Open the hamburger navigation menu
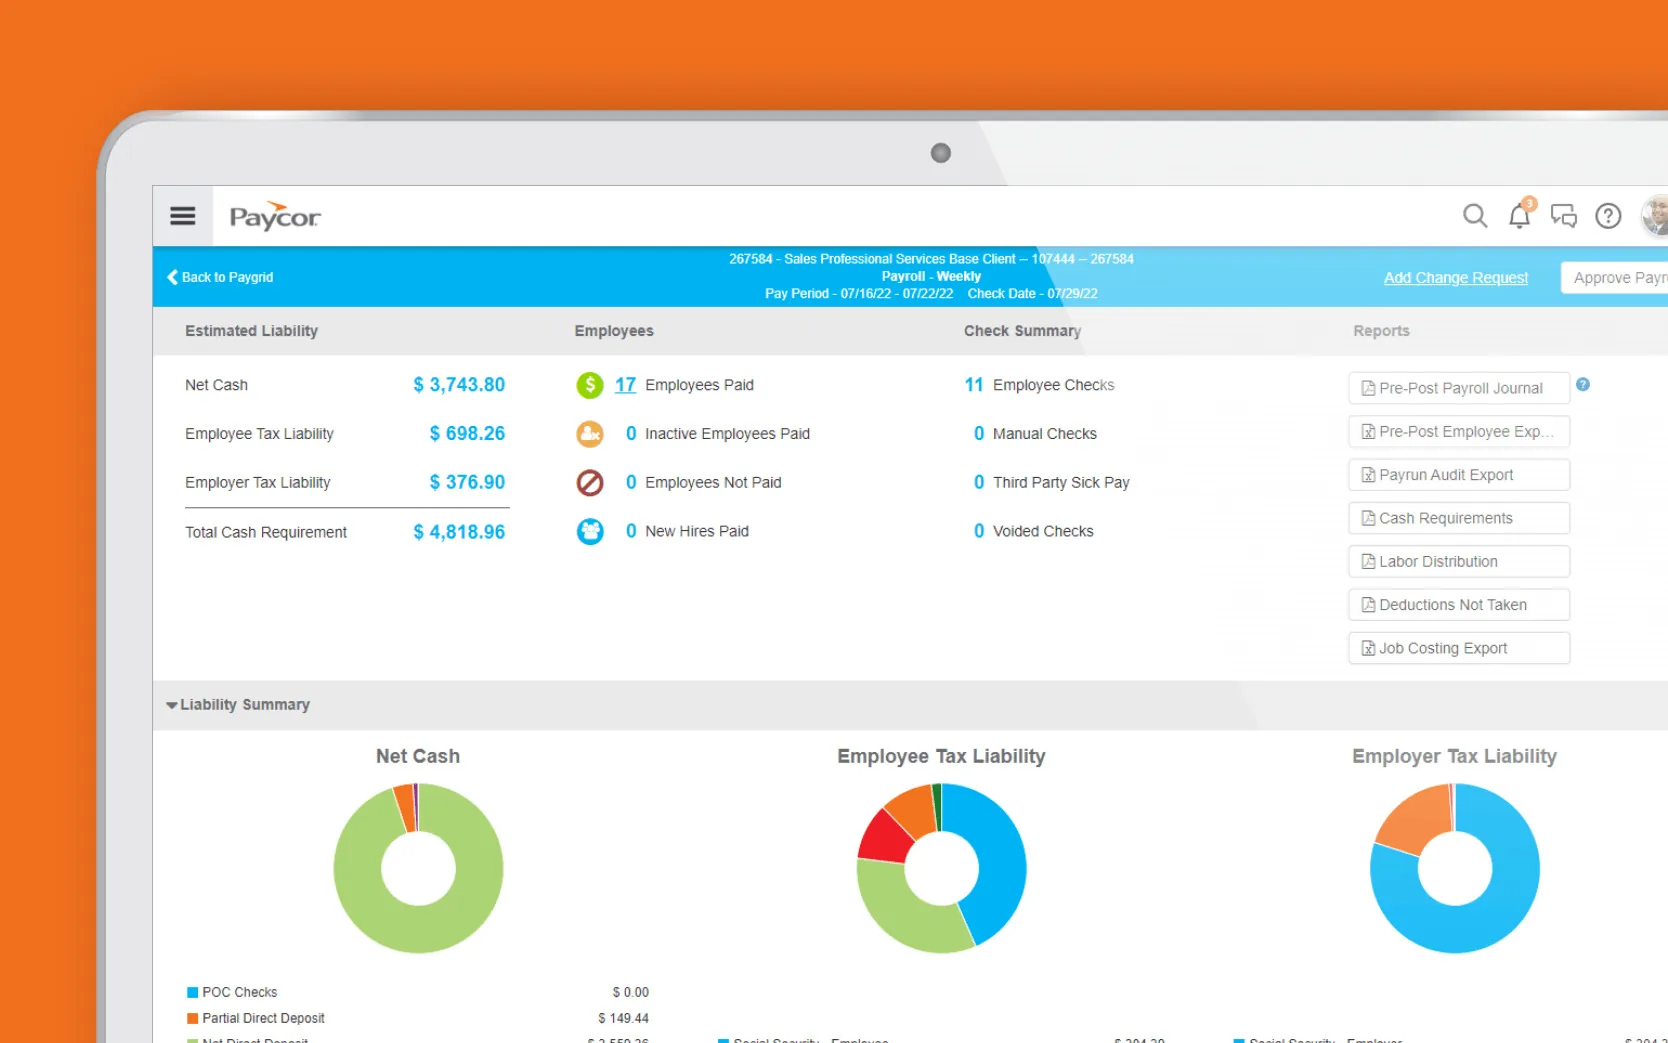The width and height of the screenshot is (1668, 1043). (x=183, y=216)
